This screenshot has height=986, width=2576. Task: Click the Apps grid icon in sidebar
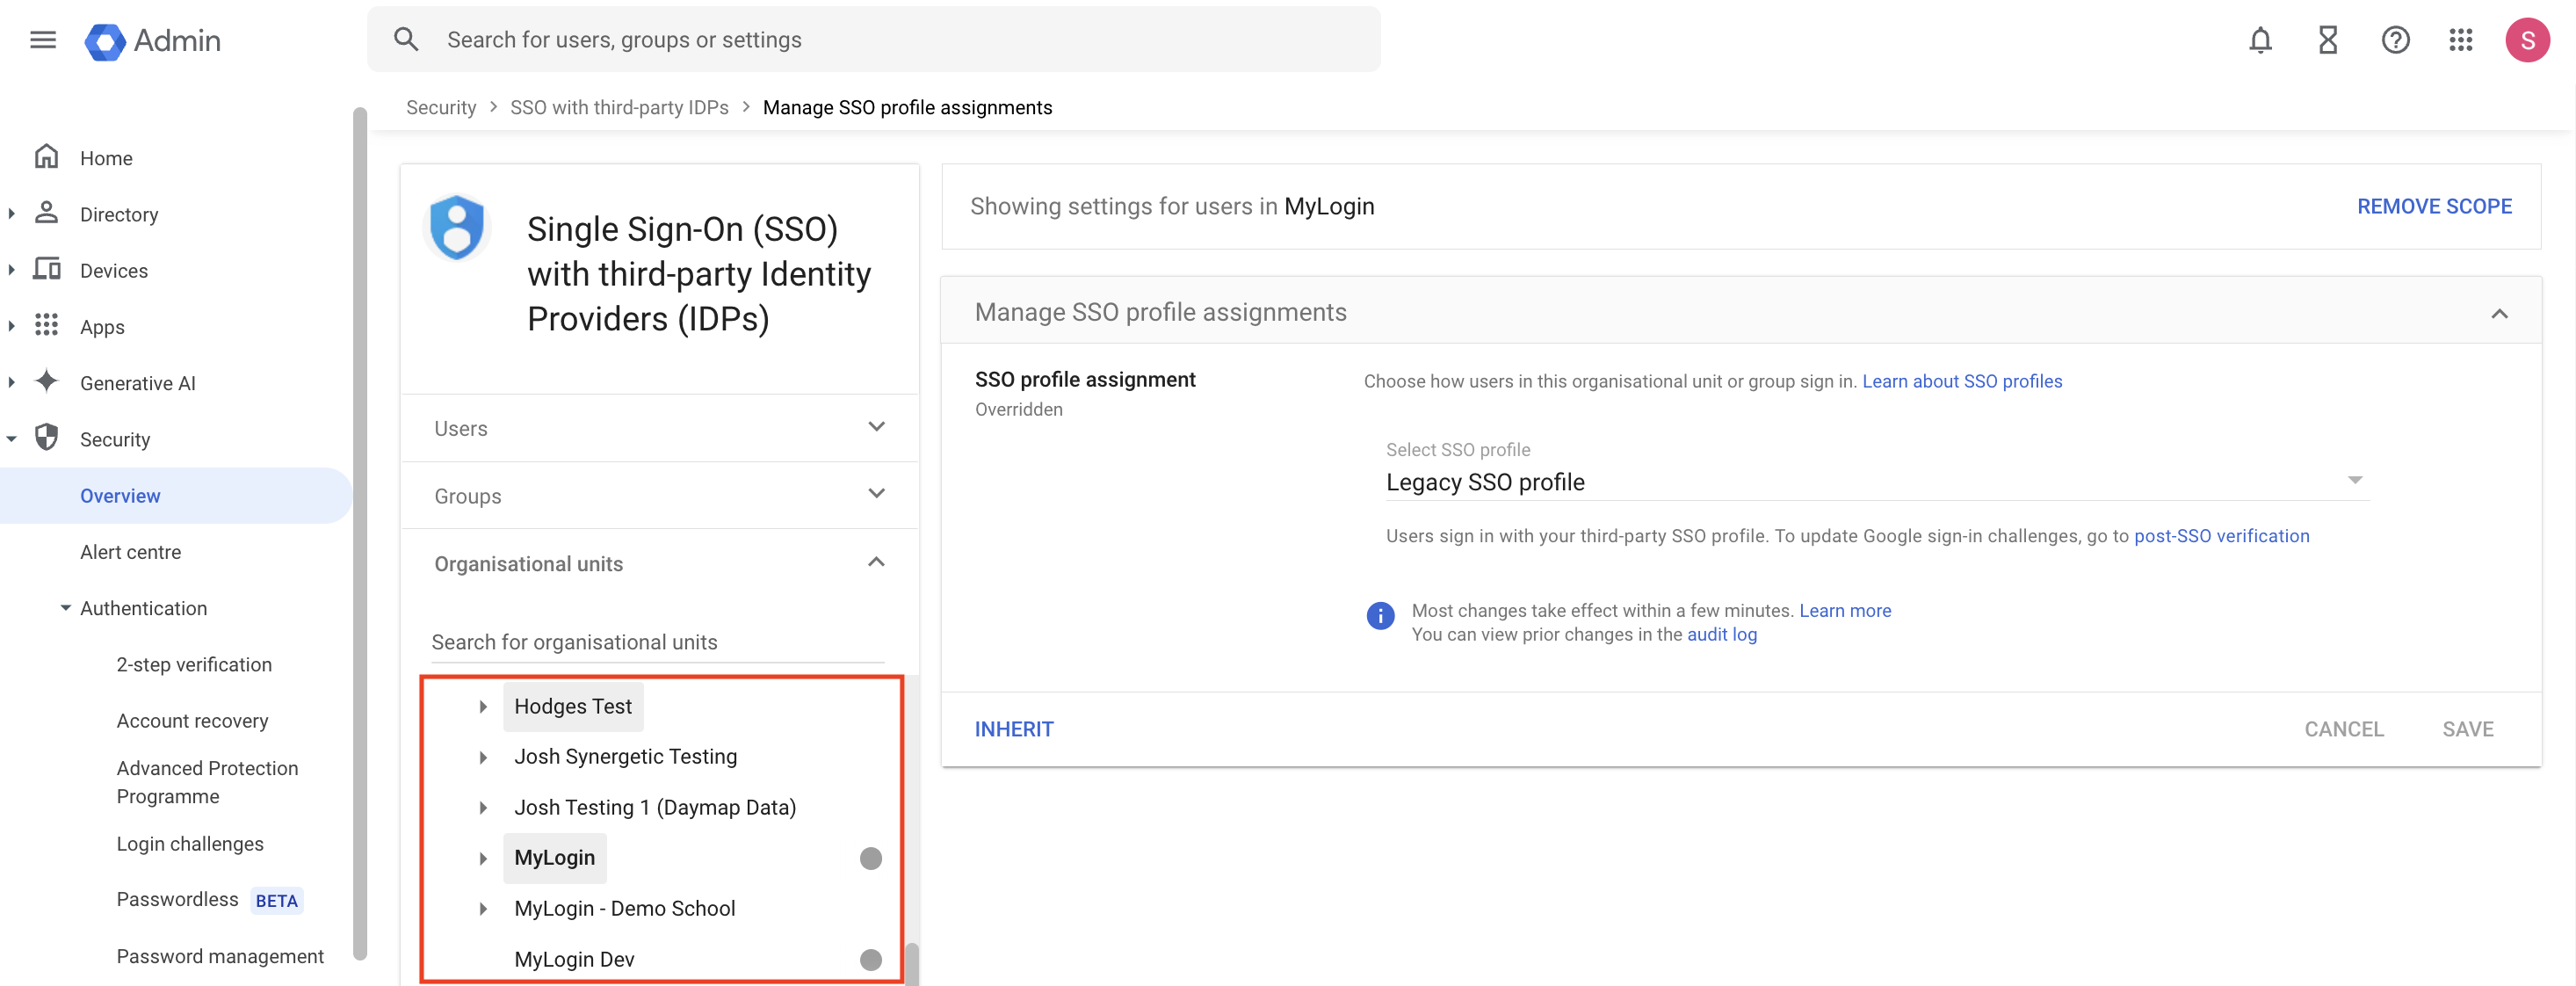point(47,325)
